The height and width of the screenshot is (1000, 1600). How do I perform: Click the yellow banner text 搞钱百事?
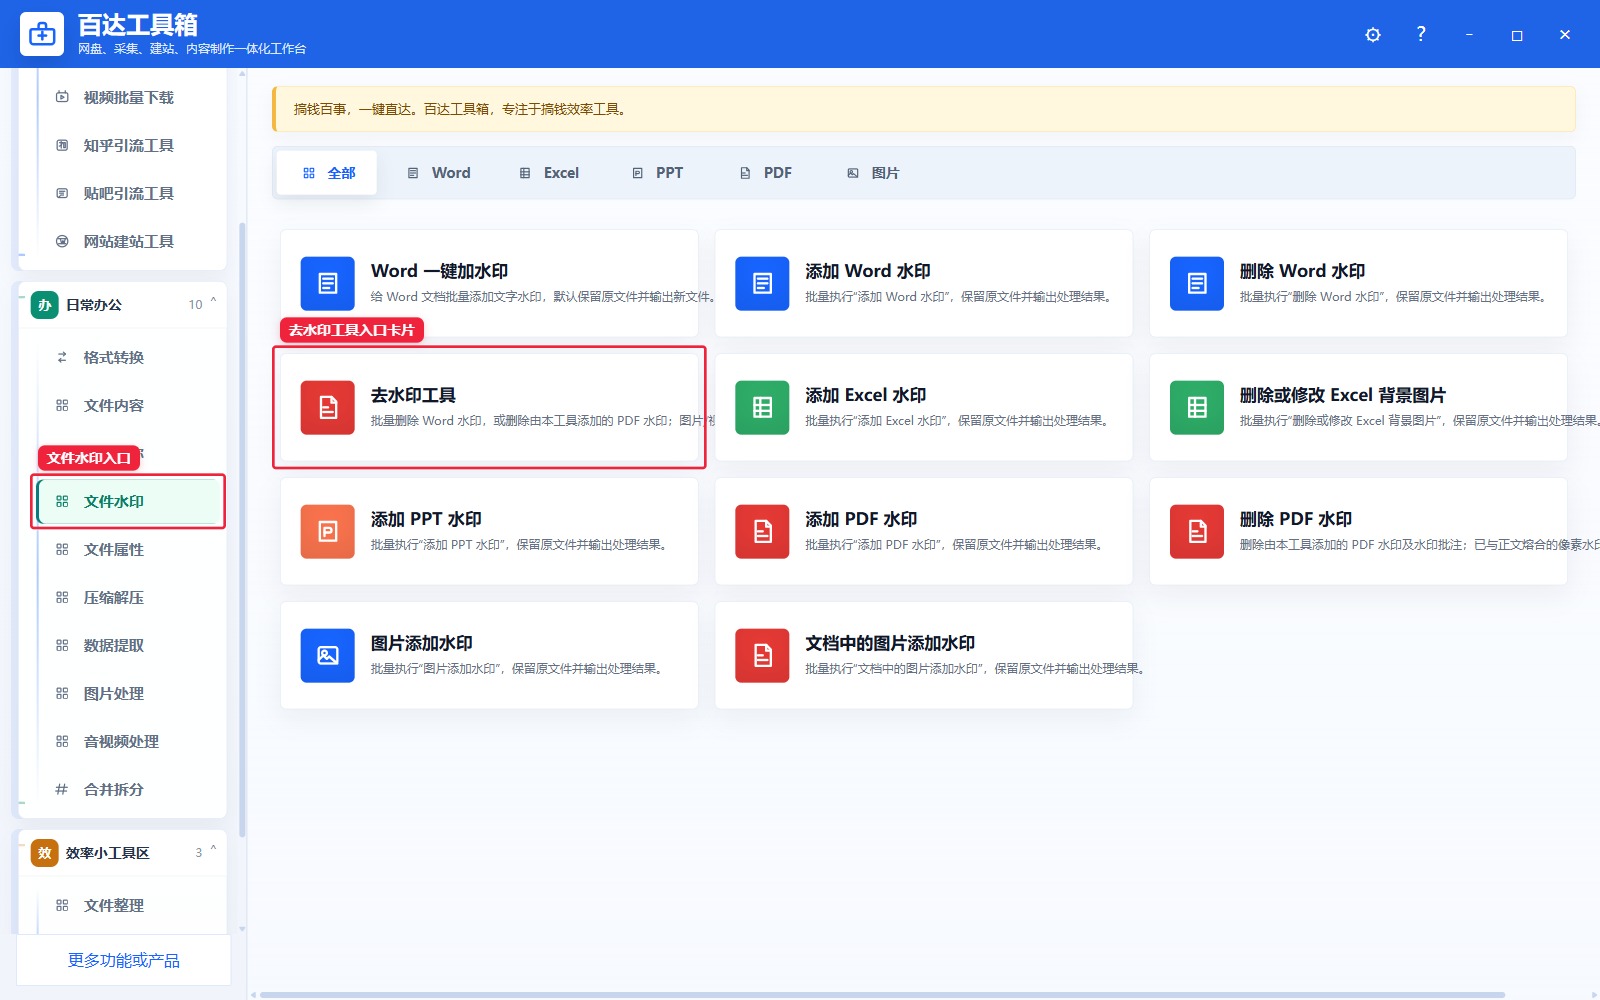click(x=319, y=109)
